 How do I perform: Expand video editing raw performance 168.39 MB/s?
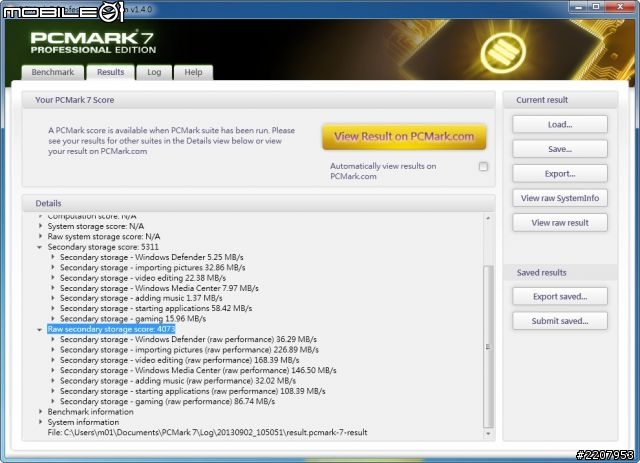(x=53, y=360)
